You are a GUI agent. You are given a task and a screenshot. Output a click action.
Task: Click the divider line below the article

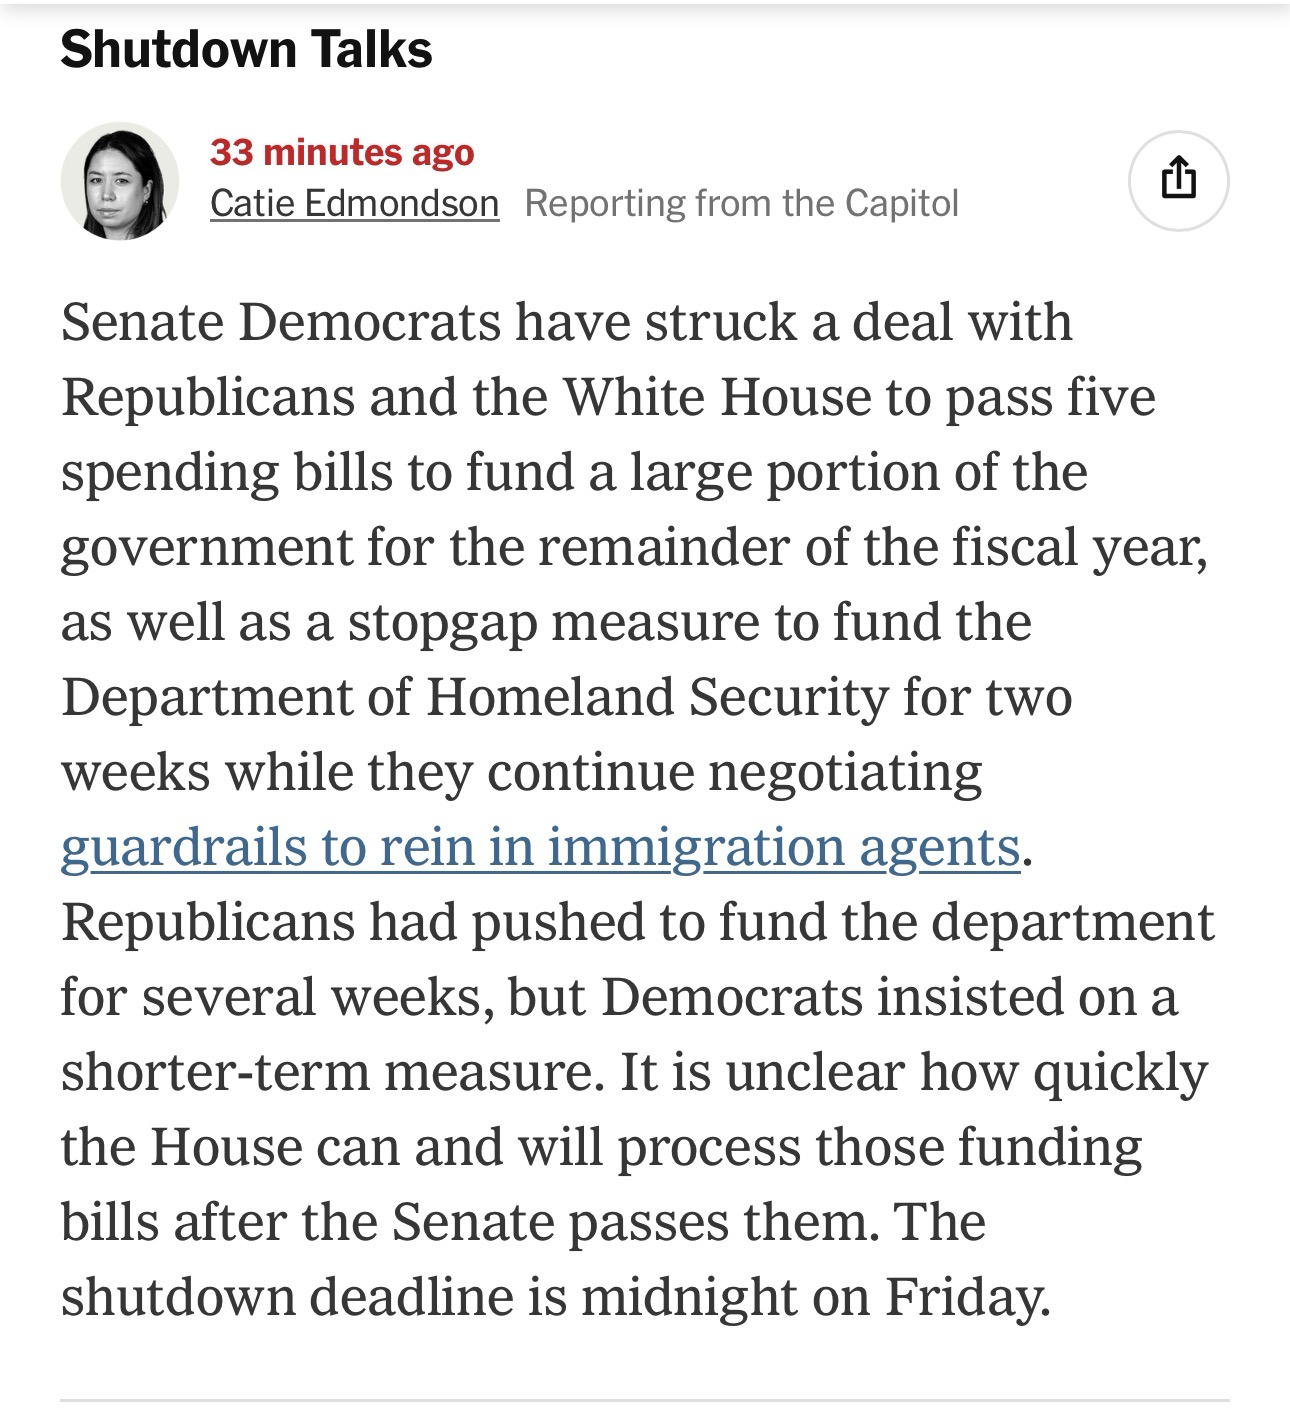645,1400
